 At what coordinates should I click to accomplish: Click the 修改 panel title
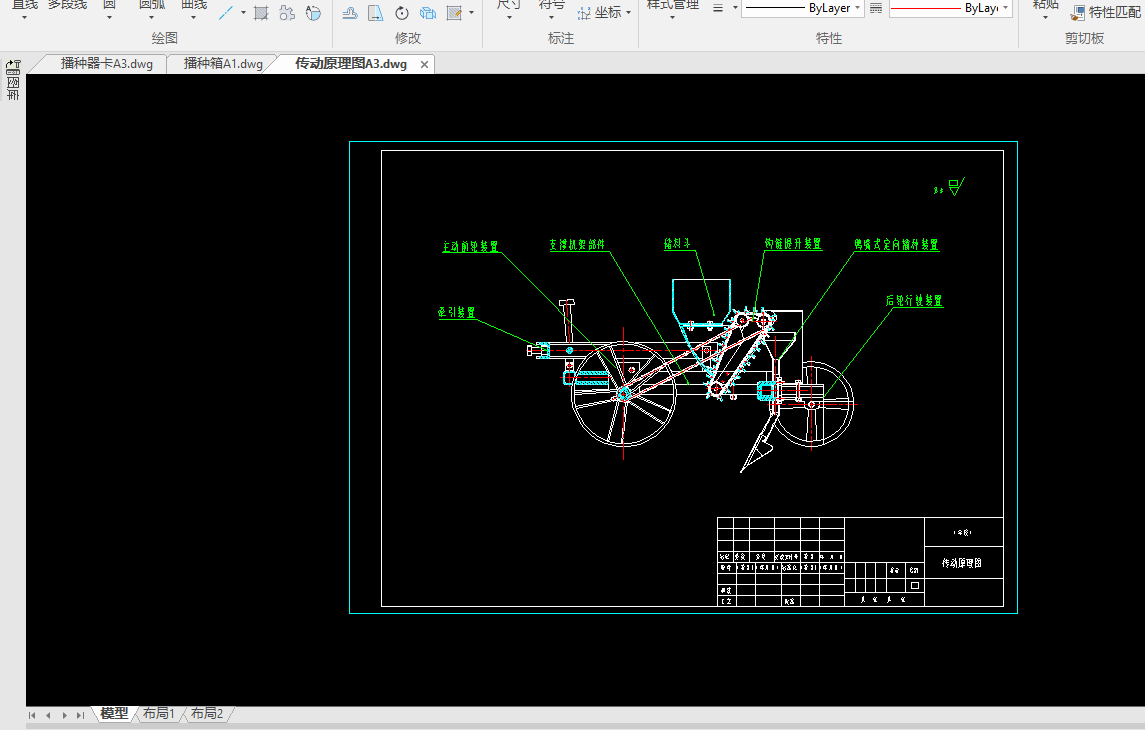pos(407,38)
